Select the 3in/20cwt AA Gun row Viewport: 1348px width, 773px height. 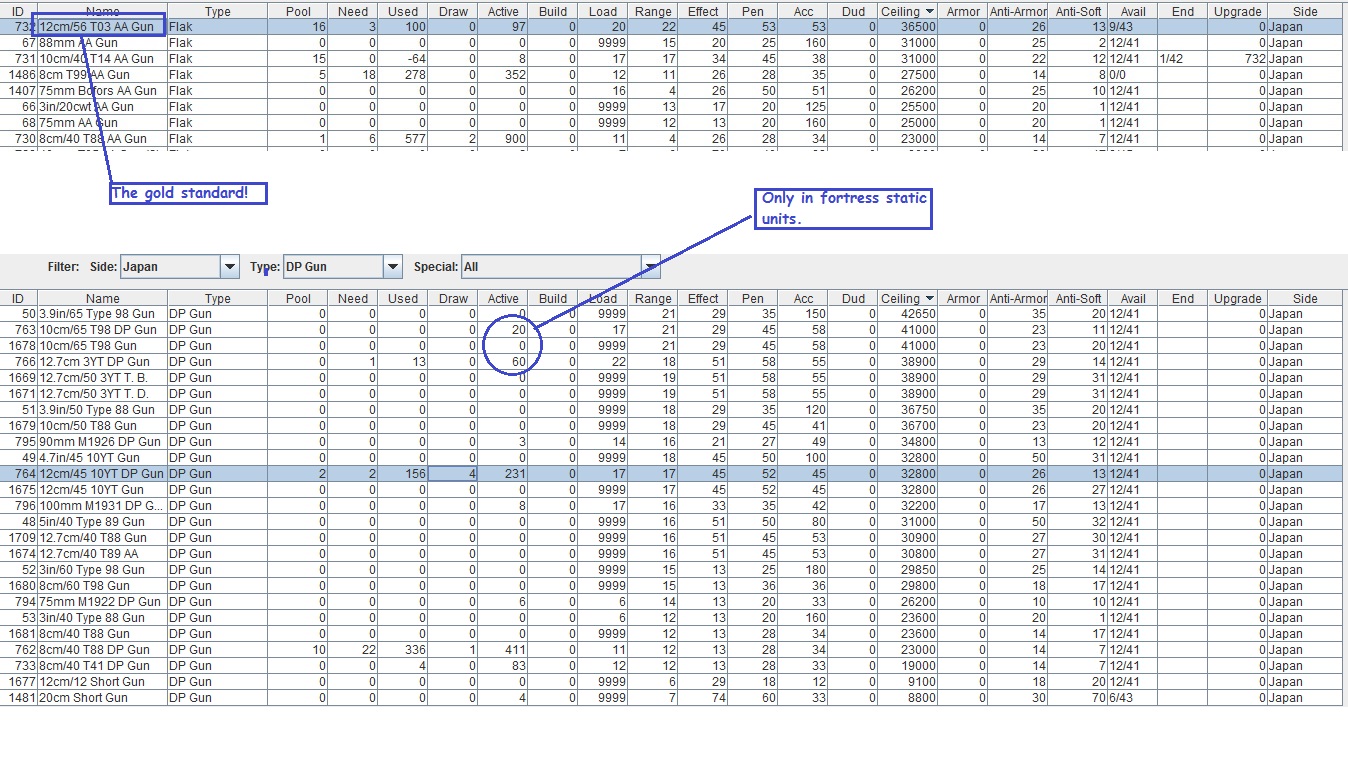[x=671, y=107]
